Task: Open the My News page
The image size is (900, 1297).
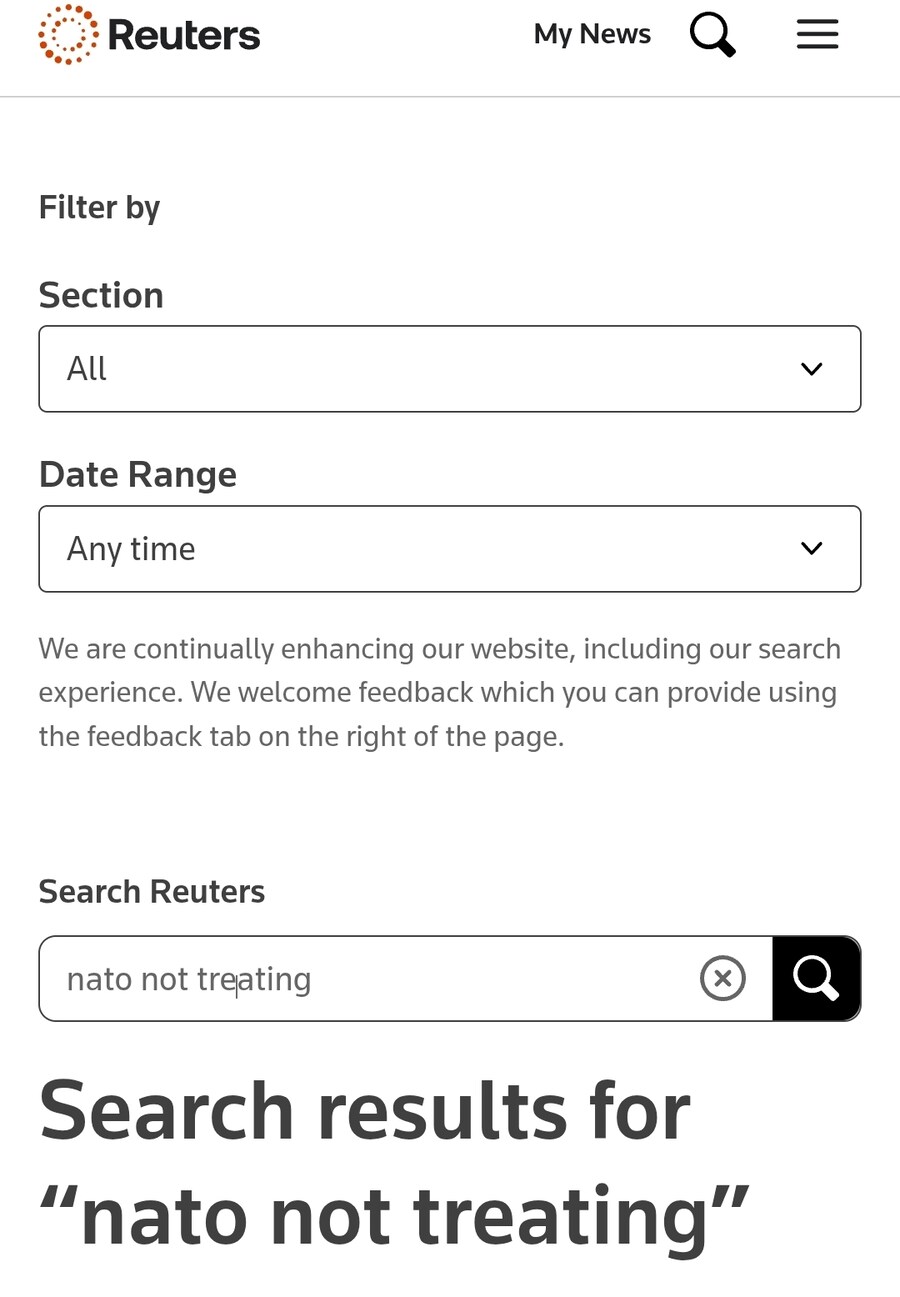Action: click(592, 34)
